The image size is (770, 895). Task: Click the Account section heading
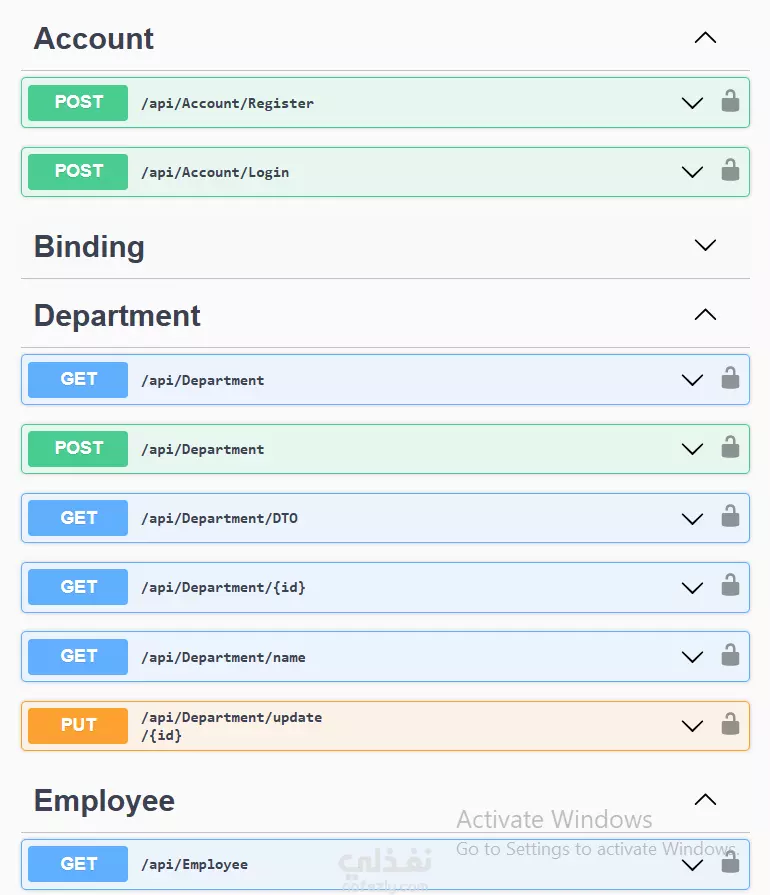point(94,39)
